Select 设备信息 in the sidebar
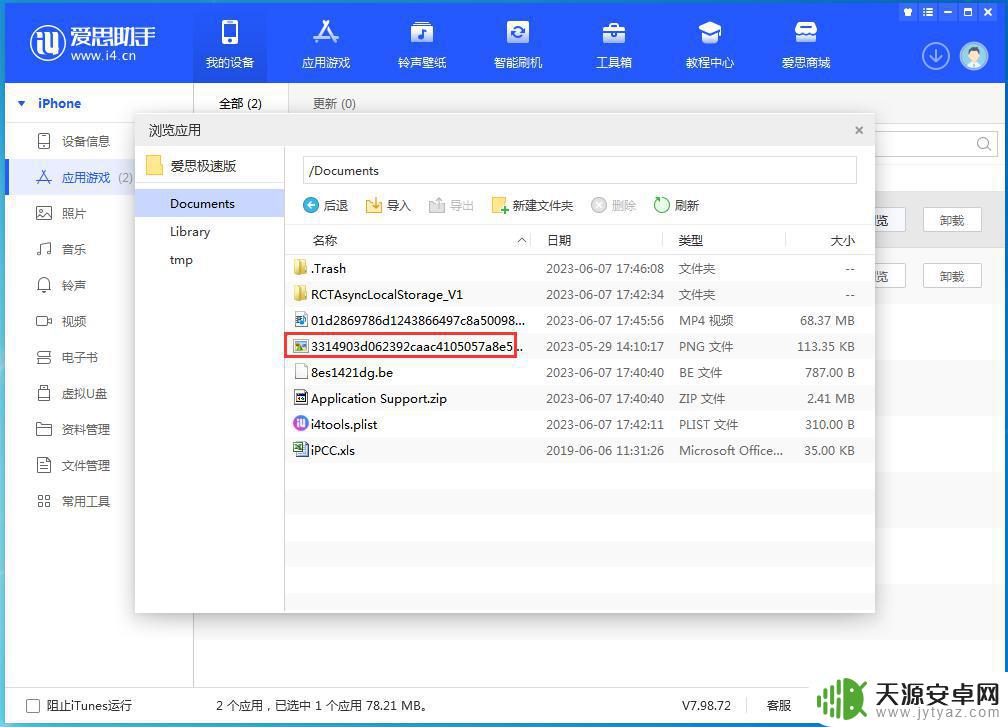The image size is (1008, 727). (73, 141)
